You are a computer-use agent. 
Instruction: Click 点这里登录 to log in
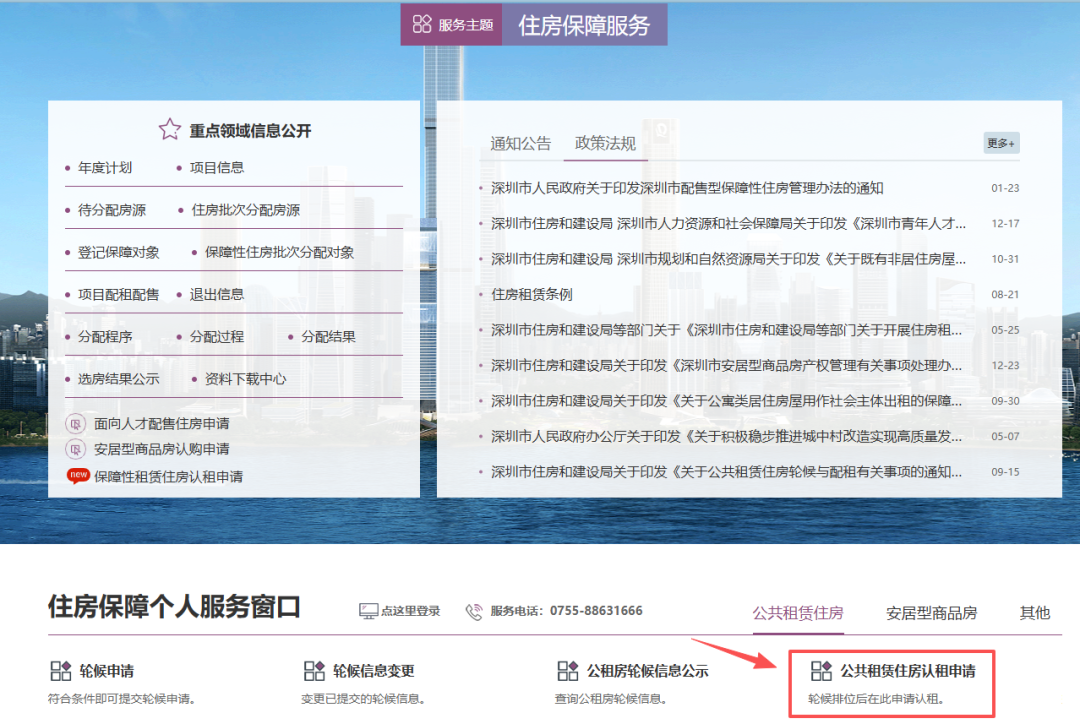click(411, 611)
